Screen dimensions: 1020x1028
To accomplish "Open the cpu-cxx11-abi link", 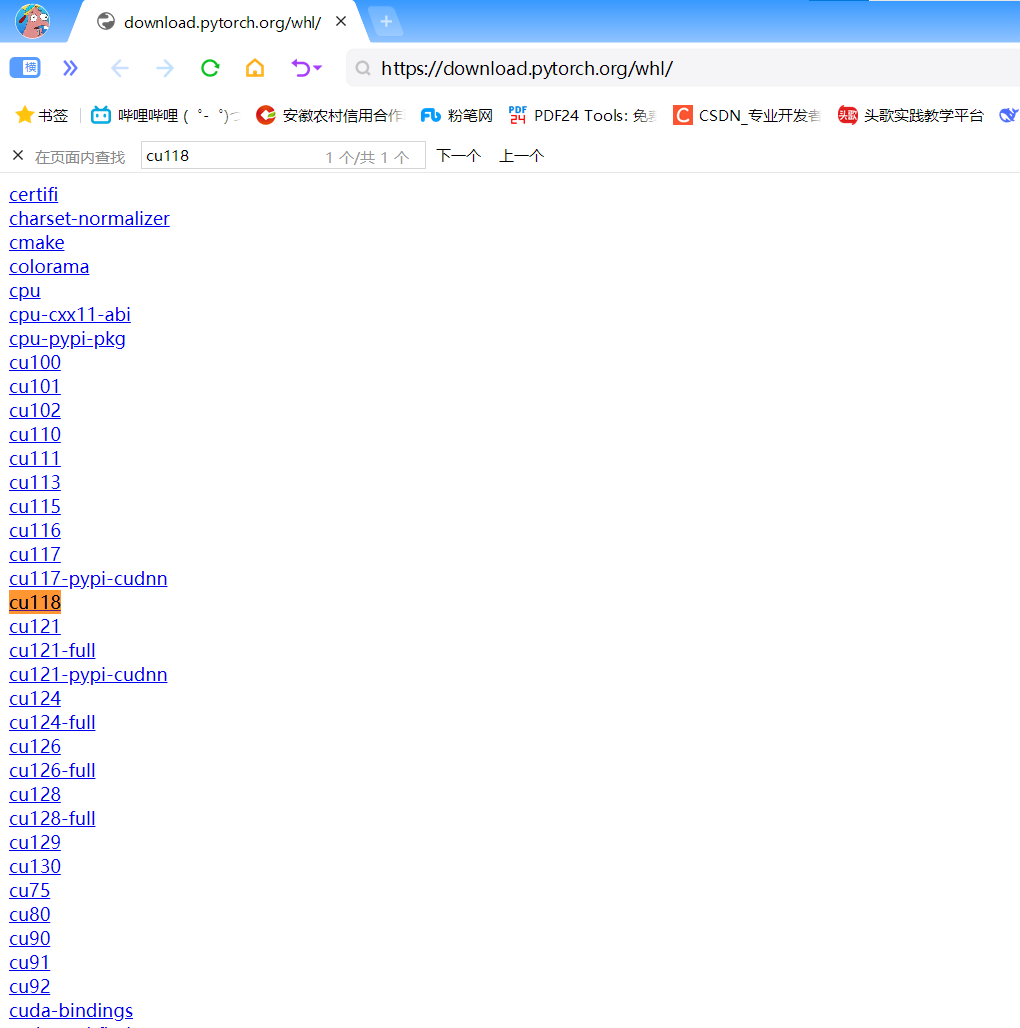I will [x=69, y=315].
